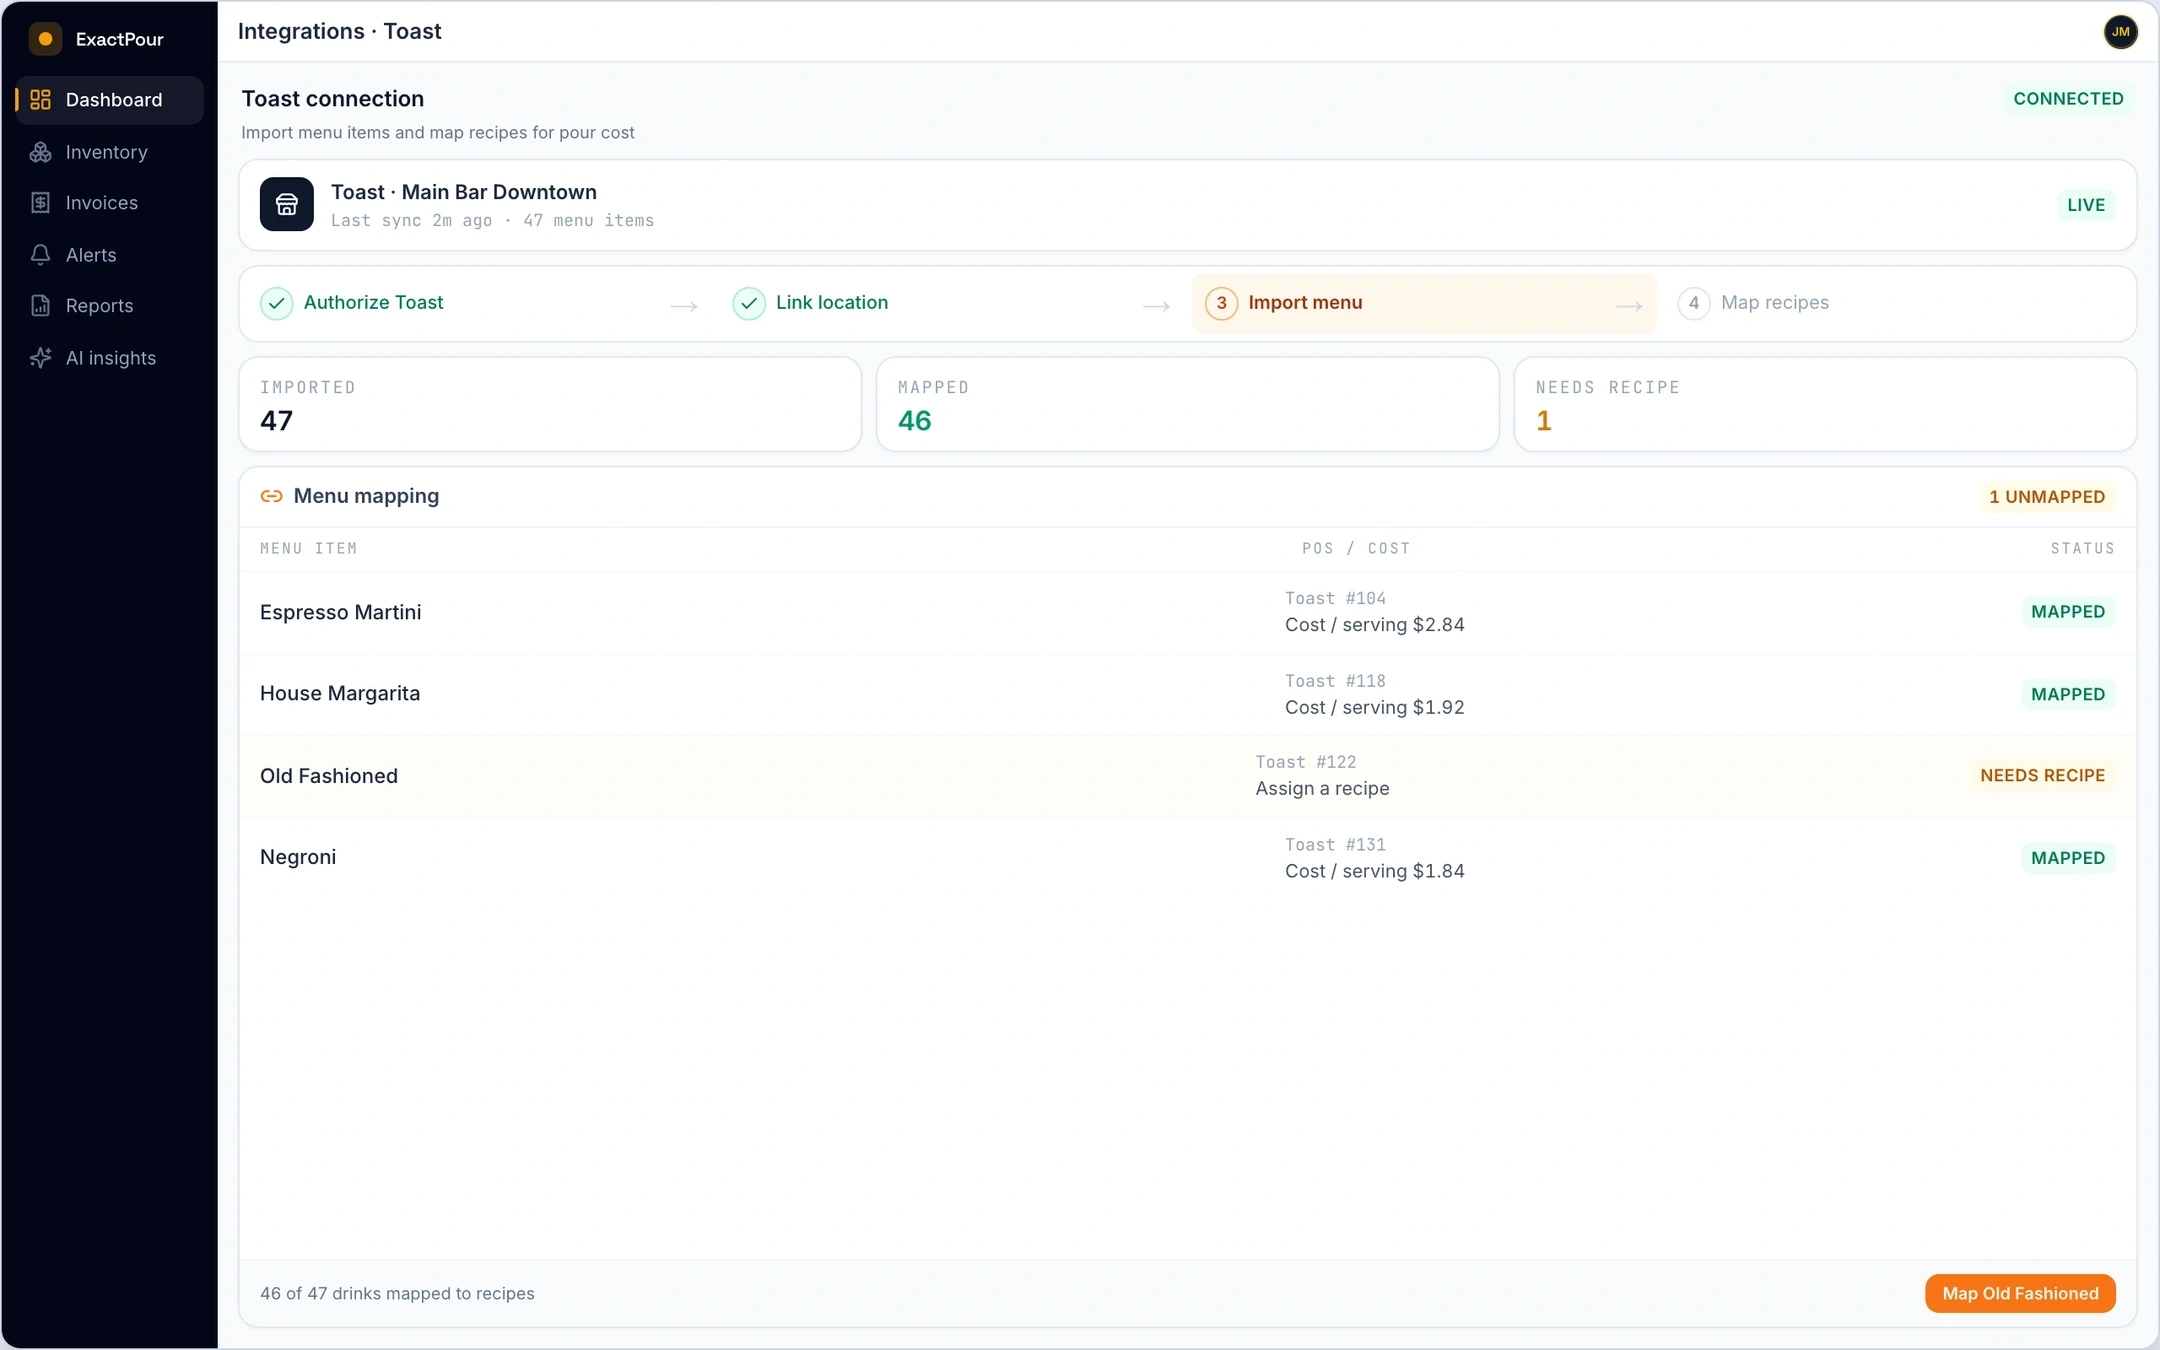Click the POS / COST column header
The image size is (2160, 1350).
coord(1356,549)
